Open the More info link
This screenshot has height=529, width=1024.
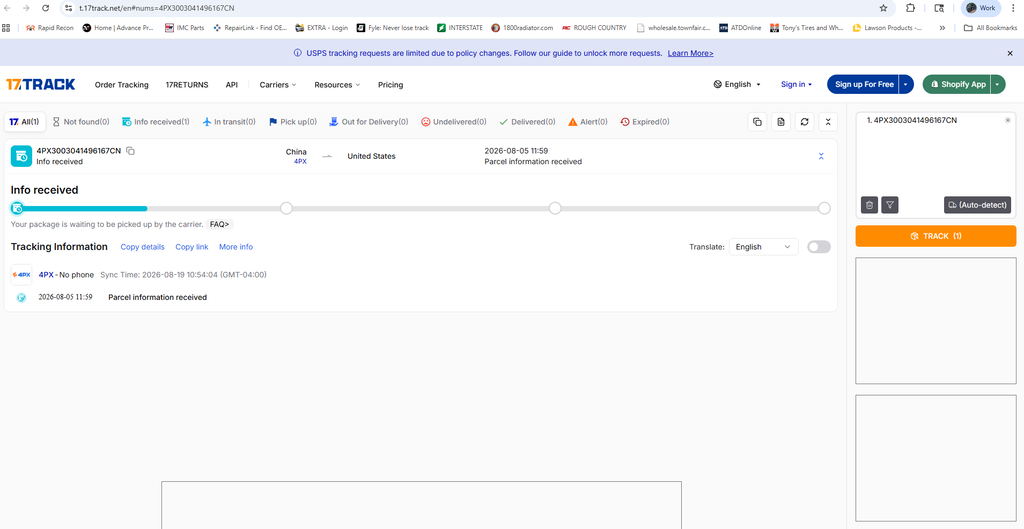tap(236, 247)
